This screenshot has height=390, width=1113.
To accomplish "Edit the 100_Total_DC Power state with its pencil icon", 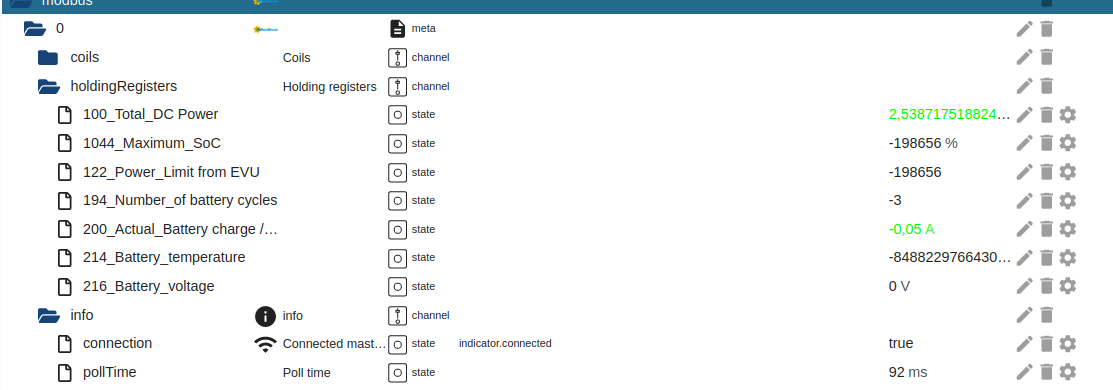I will click(1024, 114).
